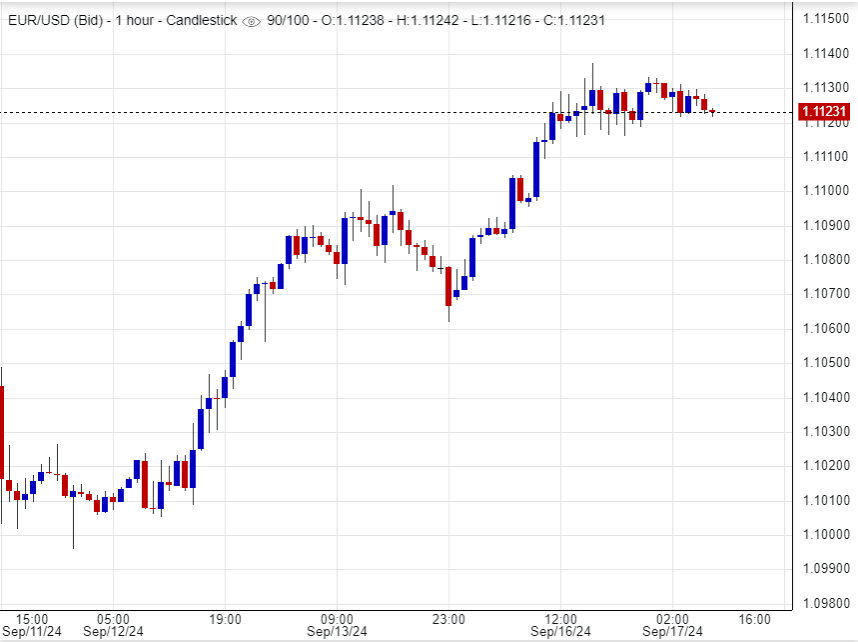Toggle the eye visibility icon in chart header
The image size is (858, 642).
click(251, 21)
